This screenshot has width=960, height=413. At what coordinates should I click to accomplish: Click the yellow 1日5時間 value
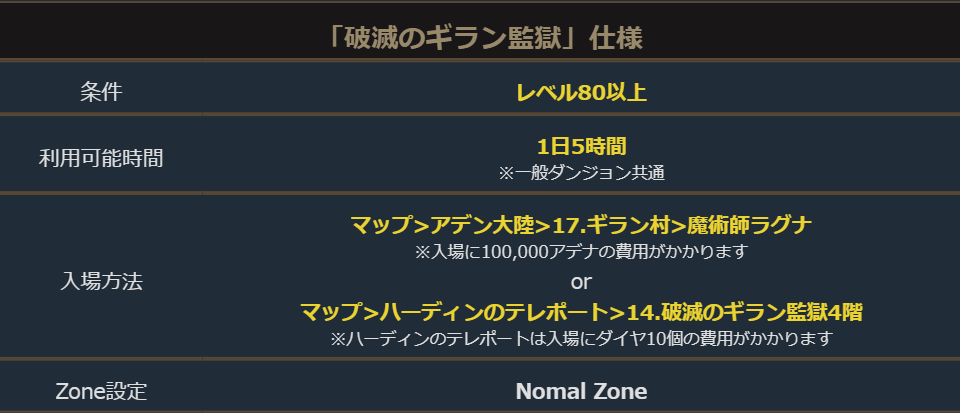click(x=581, y=146)
